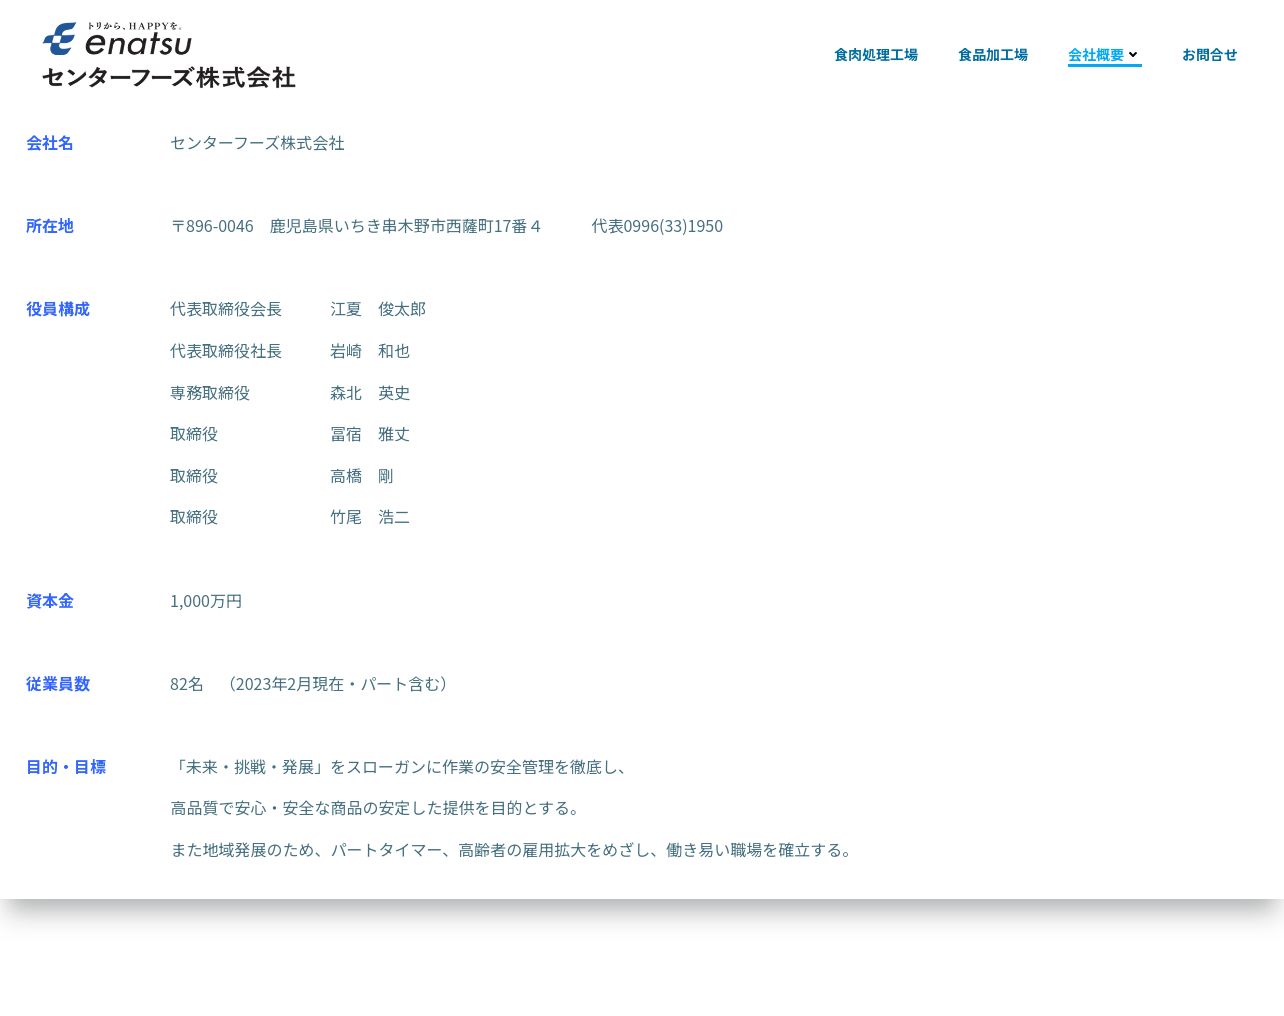Click the company name value センターフーズ株式会社
1284x1016 pixels.
pos(257,143)
